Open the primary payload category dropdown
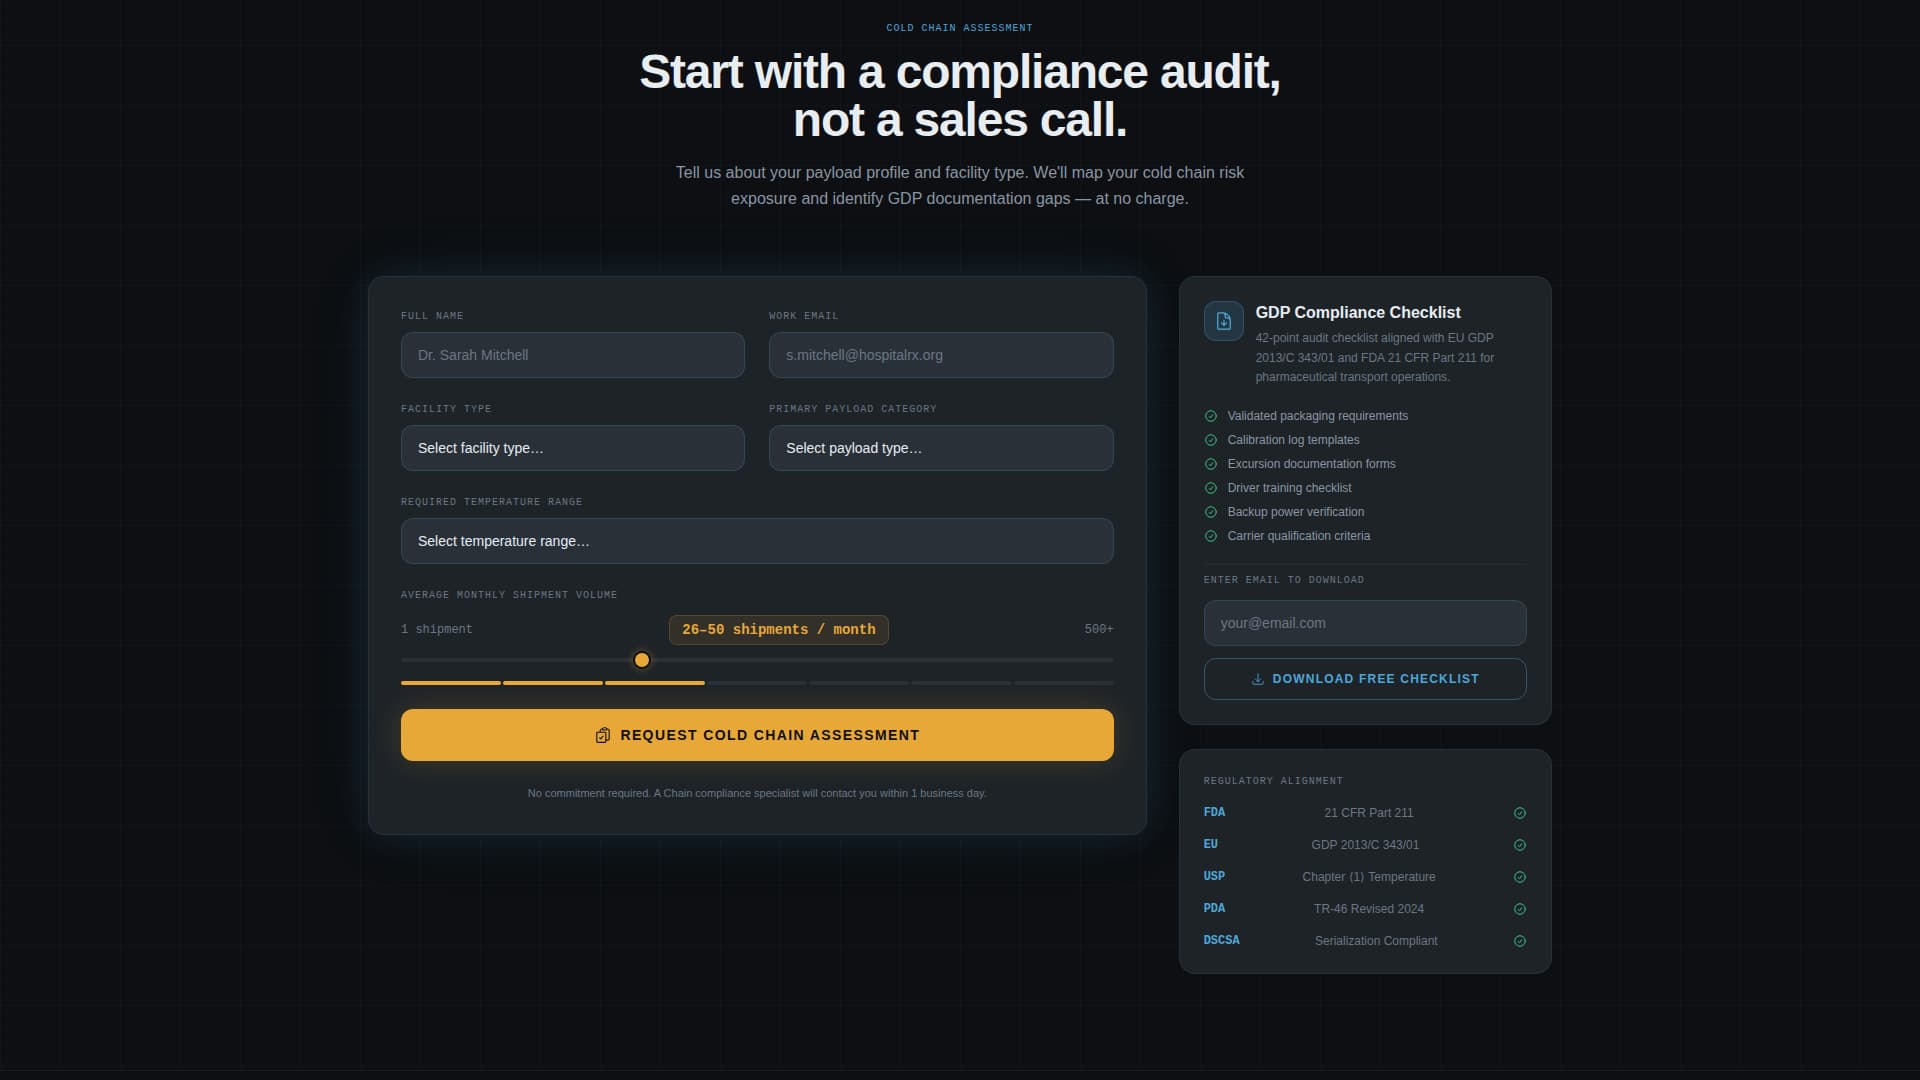 click(940, 448)
